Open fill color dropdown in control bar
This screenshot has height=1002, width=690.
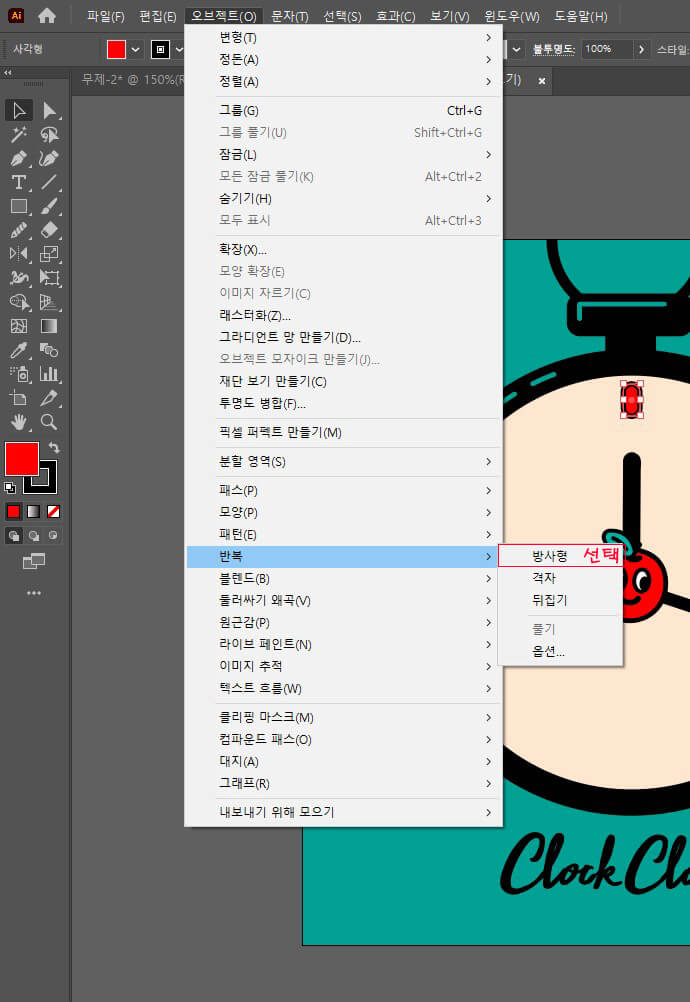pos(135,49)
